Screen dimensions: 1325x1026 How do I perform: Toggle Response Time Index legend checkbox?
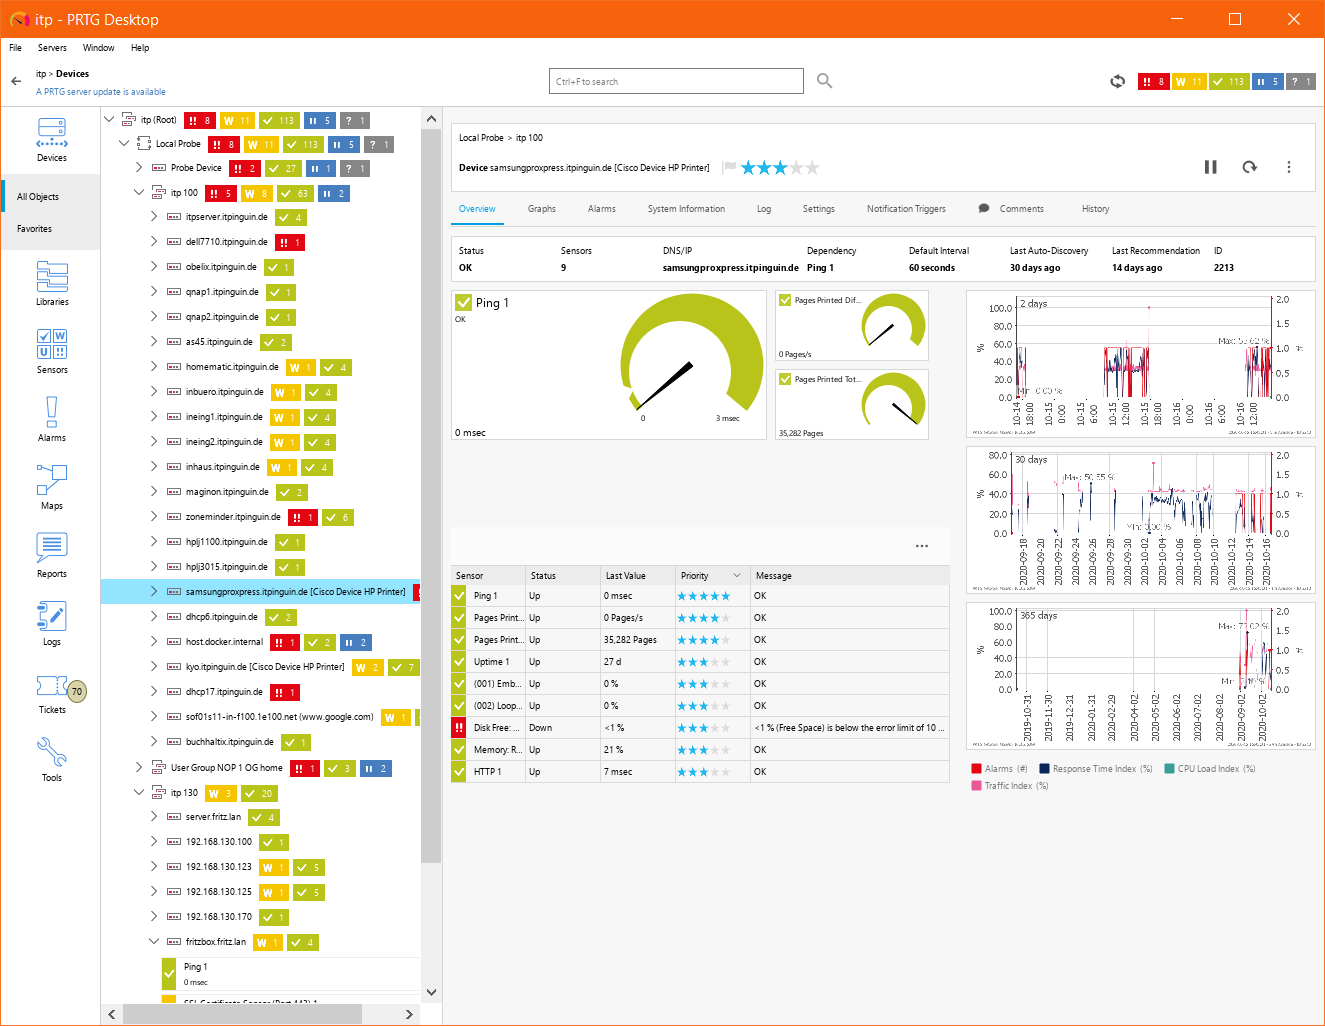pos(1044,769)
